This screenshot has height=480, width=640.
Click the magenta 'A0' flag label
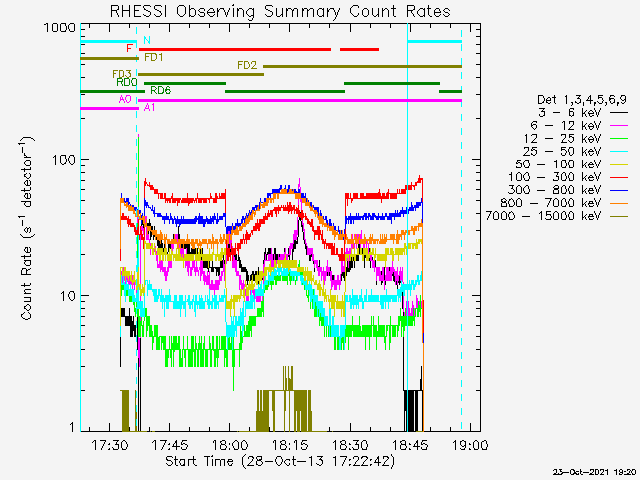click(x=125, y=99)
